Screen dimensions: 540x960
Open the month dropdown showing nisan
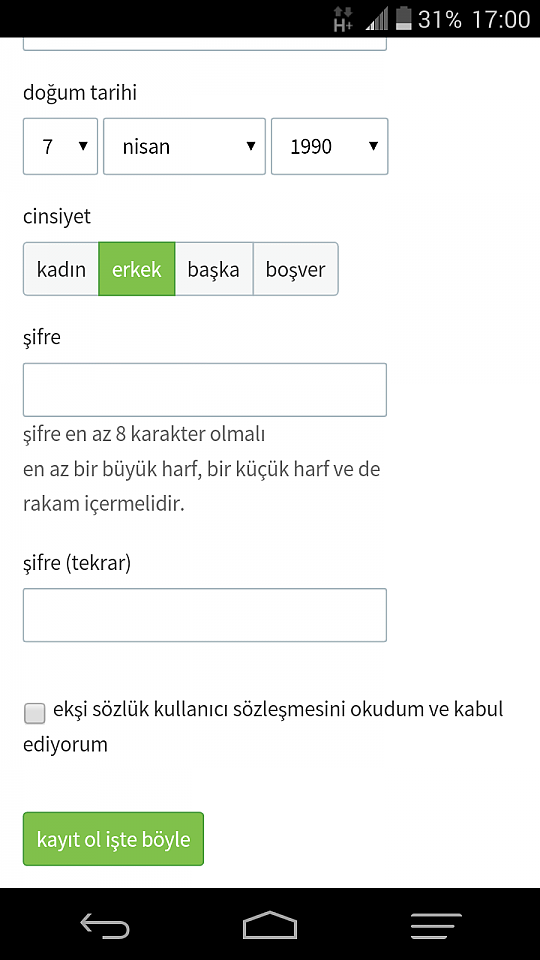[184, 146]
